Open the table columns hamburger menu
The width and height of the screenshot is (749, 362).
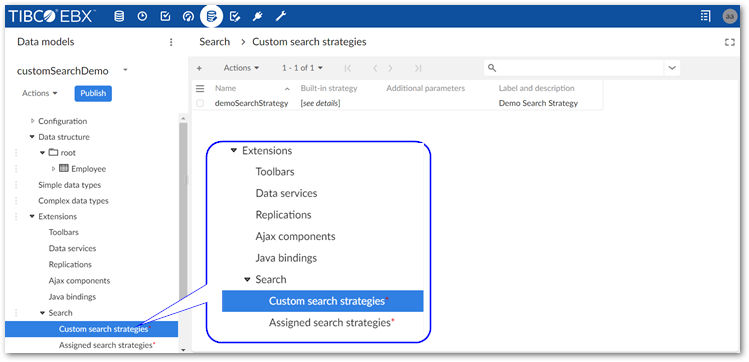tap(200, 88)
